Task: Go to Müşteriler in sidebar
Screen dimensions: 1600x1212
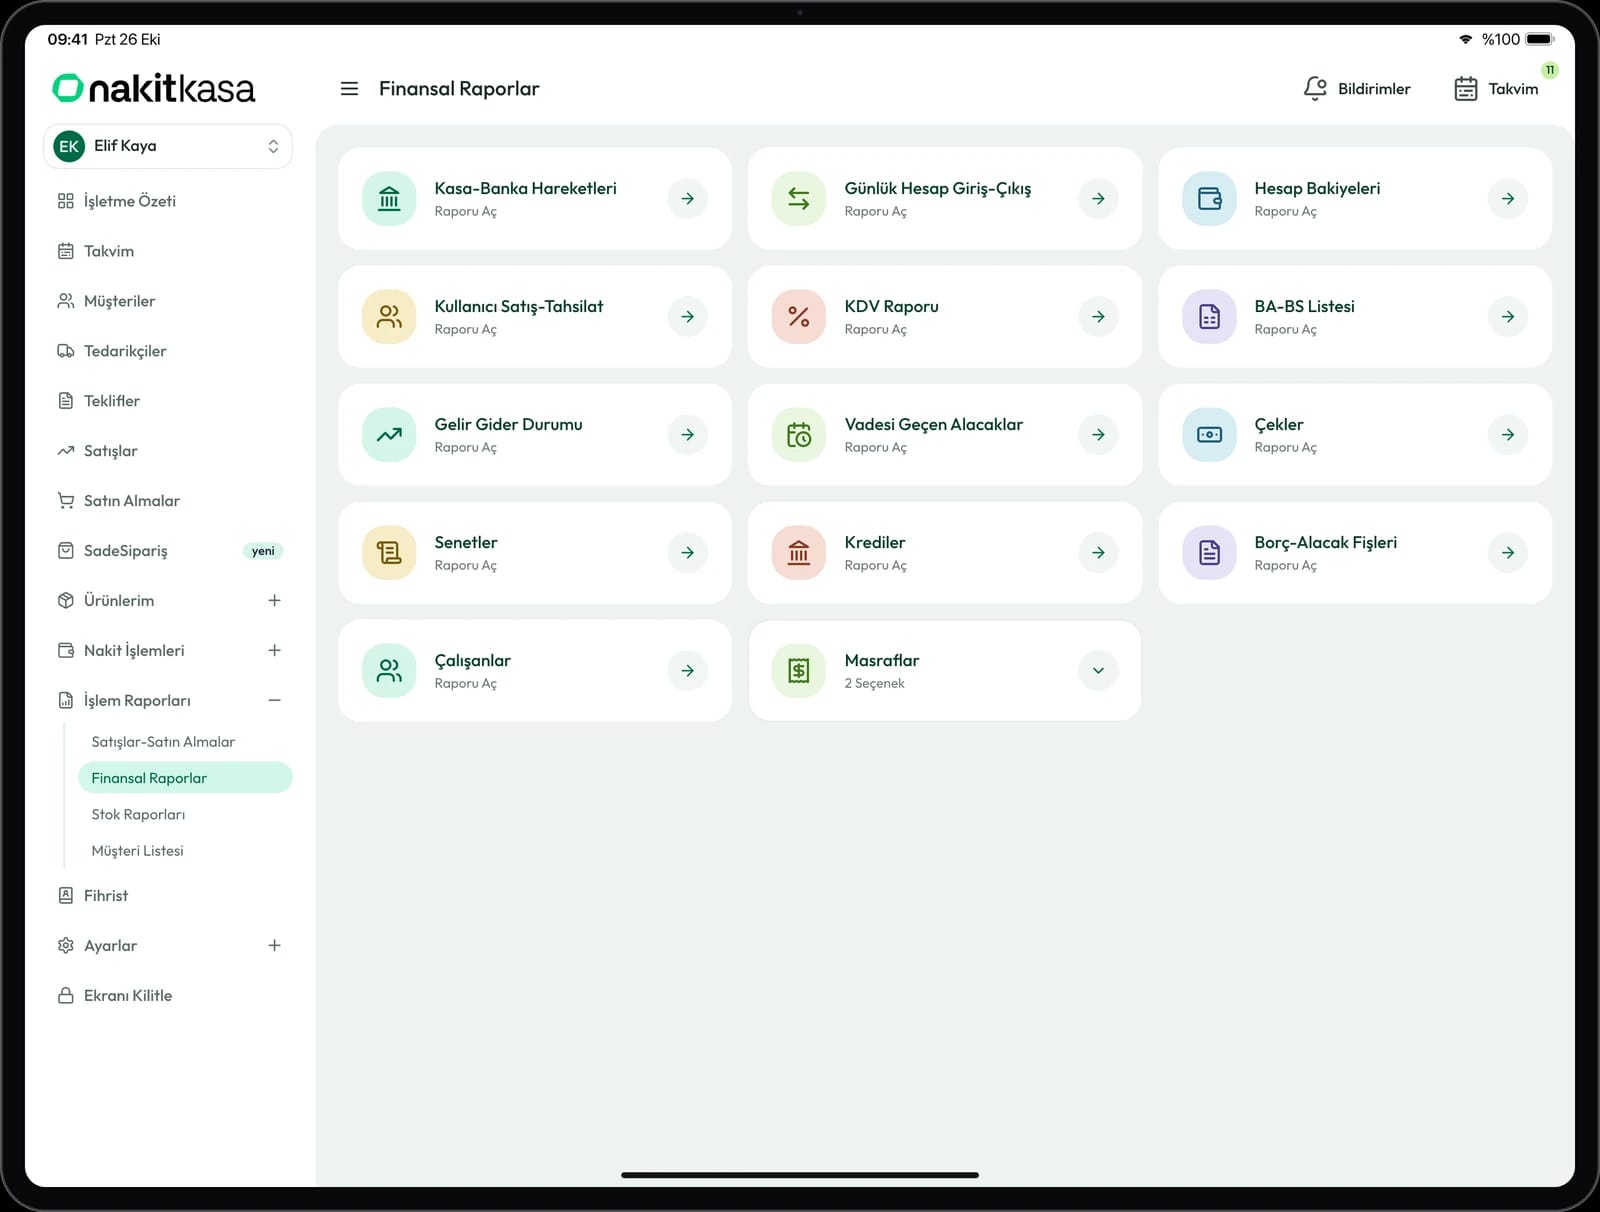Action: pyautogui.click(x=168, y=301)
